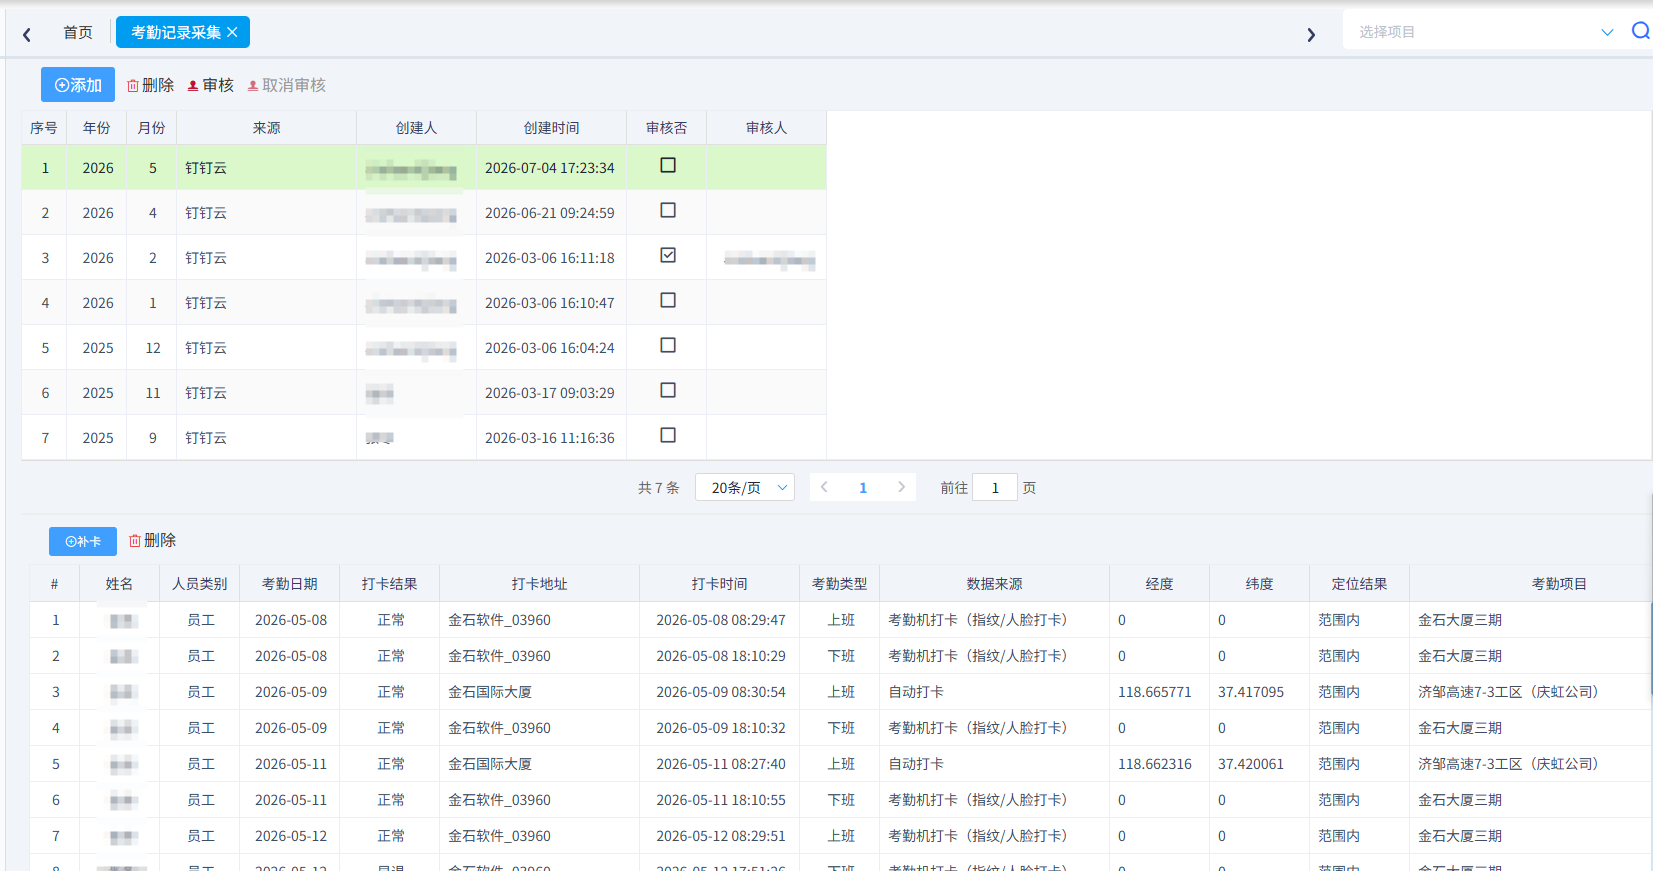Click the 共 7 条 total count text
The width and height of the screenshot is (1653, 871).
(659, 488)
